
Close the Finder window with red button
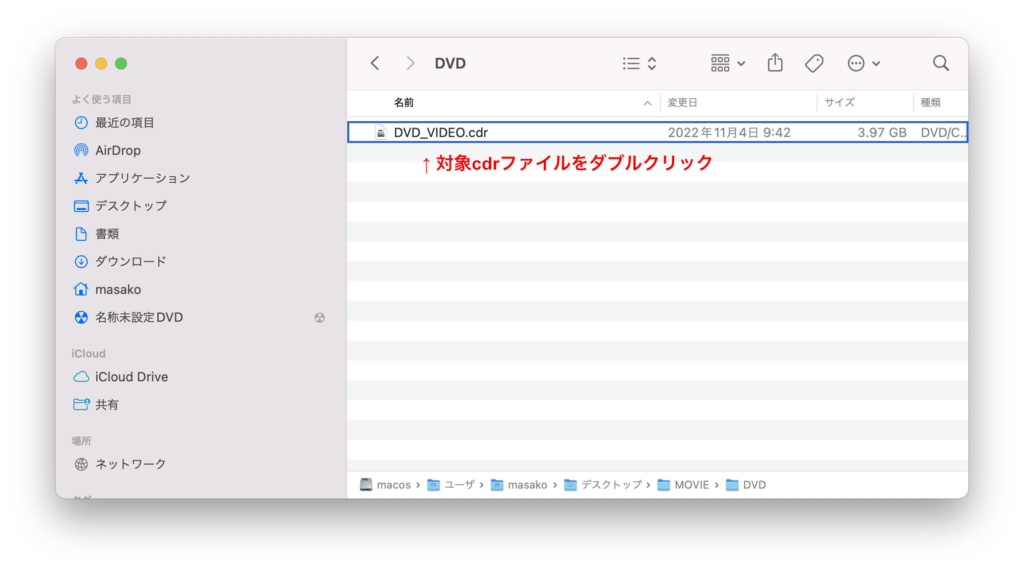(81, 63)
